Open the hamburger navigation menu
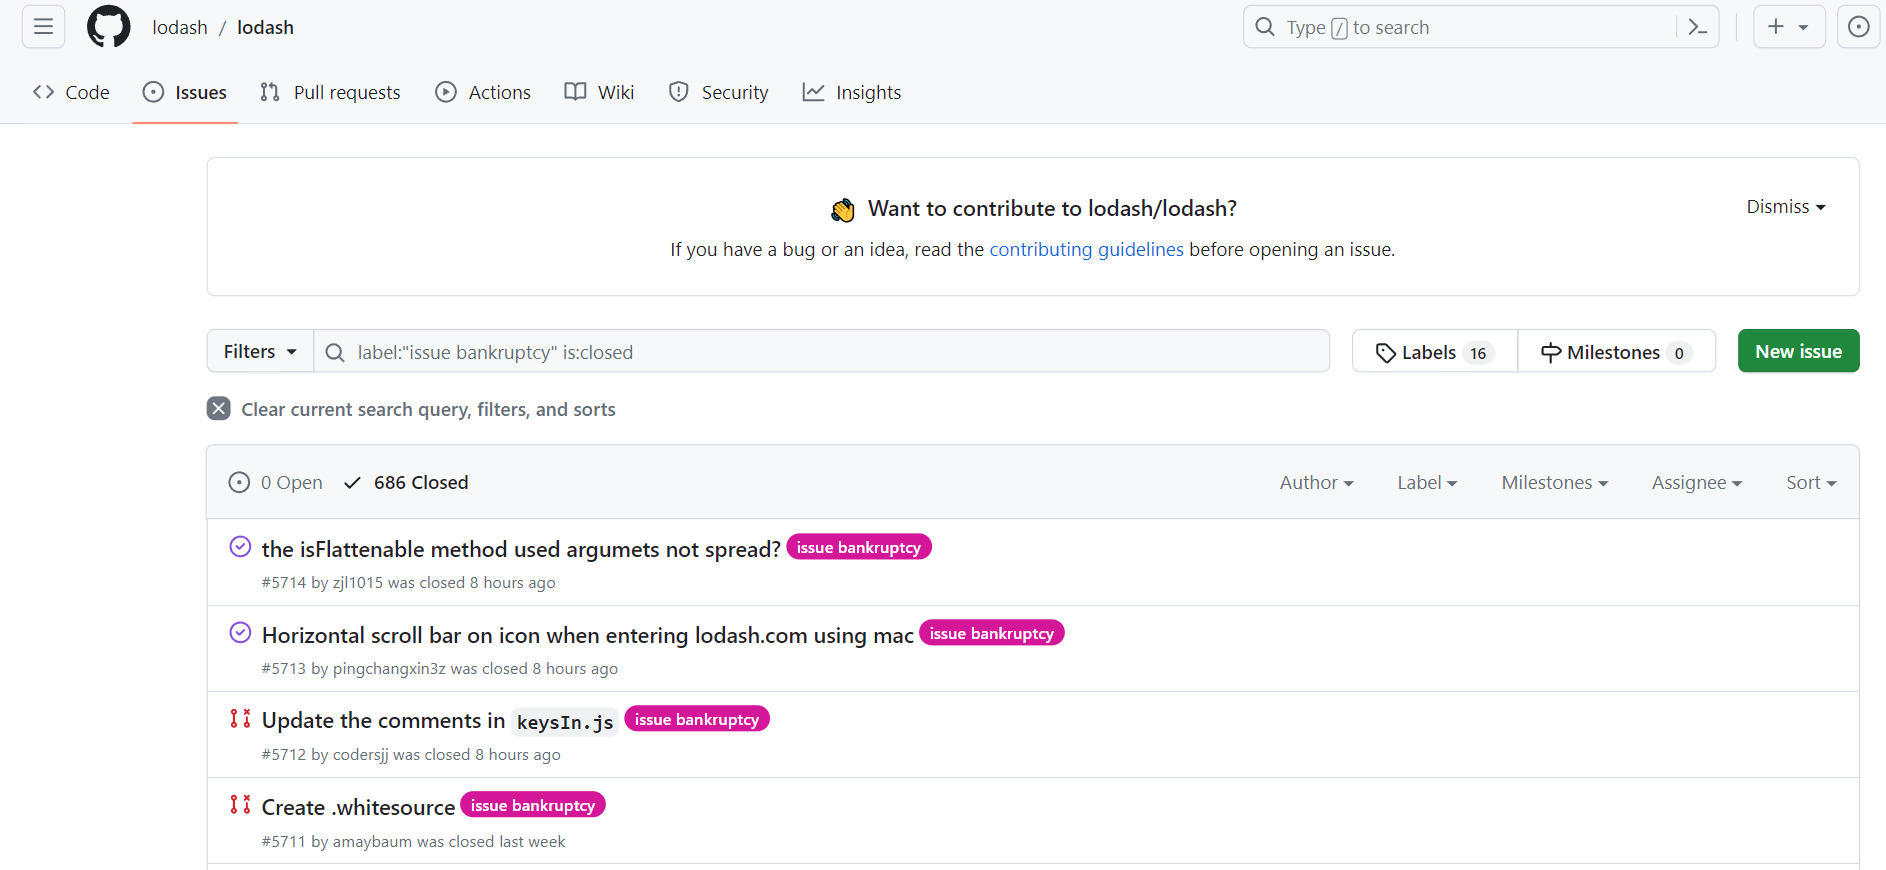 coord(43,27)
